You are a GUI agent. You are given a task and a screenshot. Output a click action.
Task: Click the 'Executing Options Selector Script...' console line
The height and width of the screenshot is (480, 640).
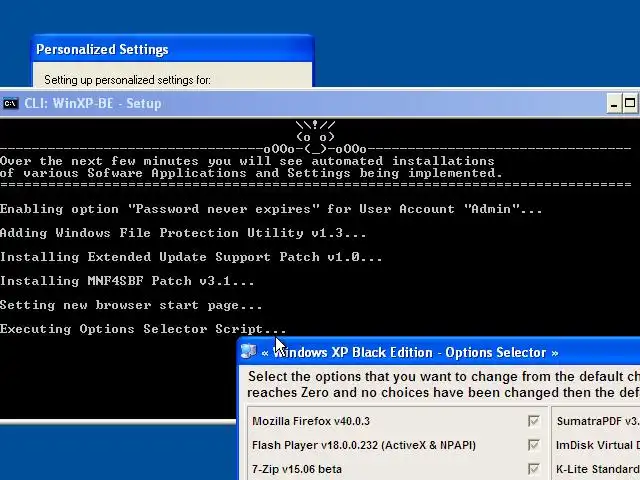[x=143, y=329]
